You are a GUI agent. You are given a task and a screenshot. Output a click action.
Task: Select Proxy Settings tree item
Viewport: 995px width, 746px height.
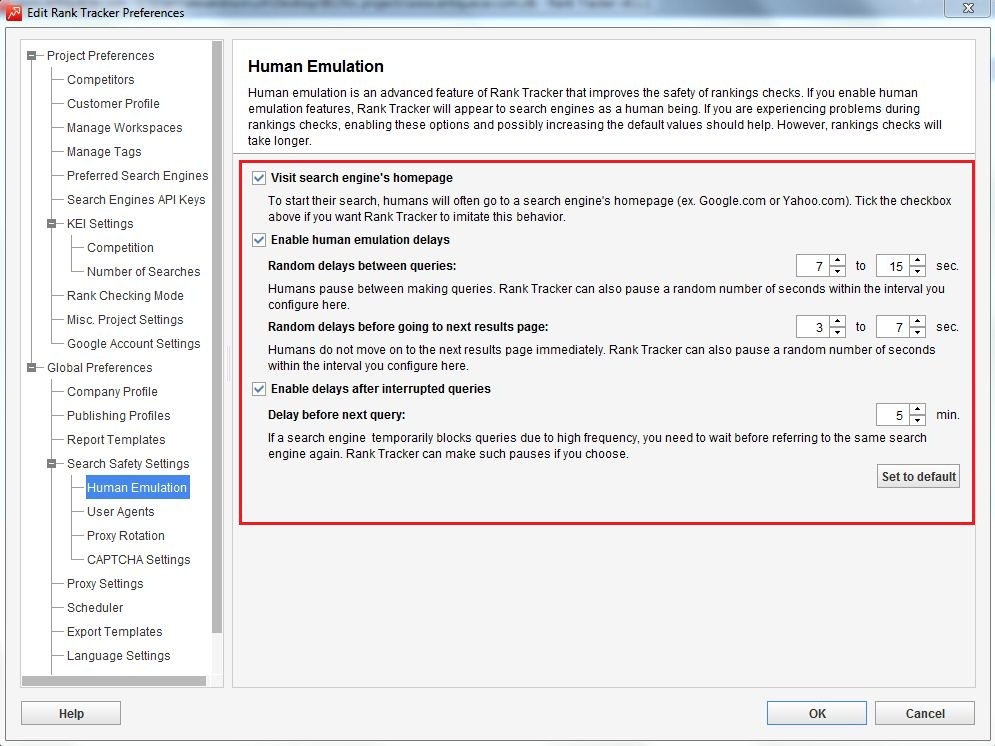pyautogui.click(x=105, y=584)
